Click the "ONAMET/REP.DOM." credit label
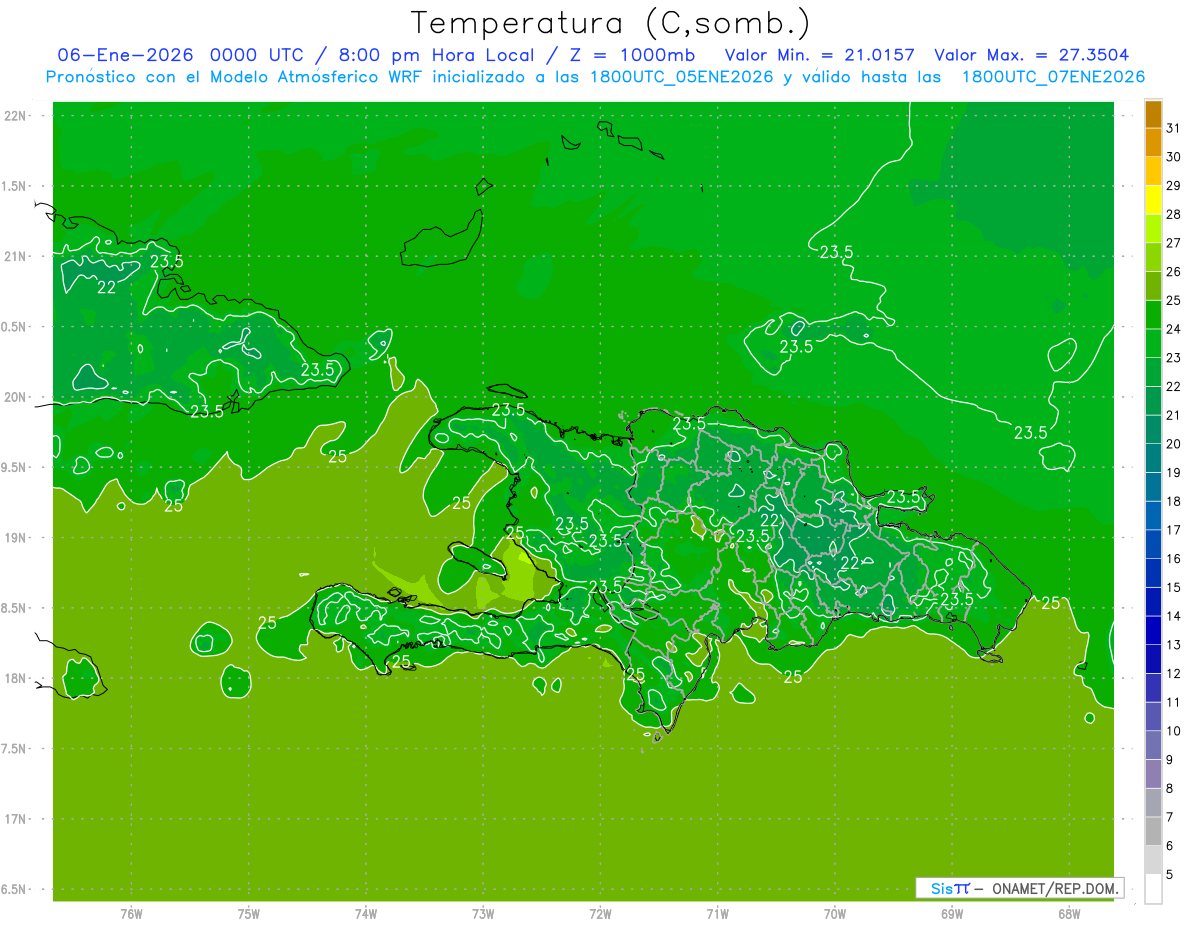This screenshot has width=1200, height=927. 1055,888
